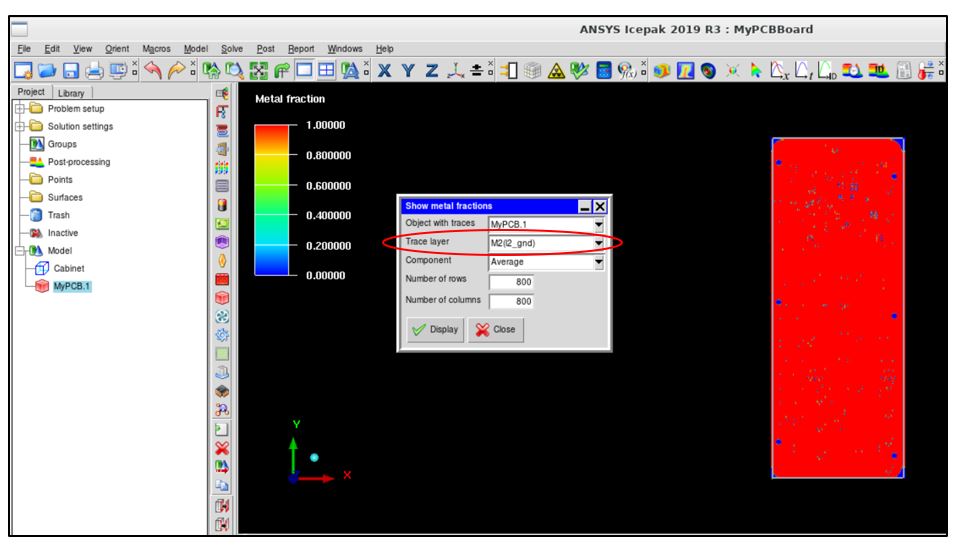Image resolution: width=958 pixels, height=550 pixels.
Task: Switch to the Project tab
Action: [31, 92]
